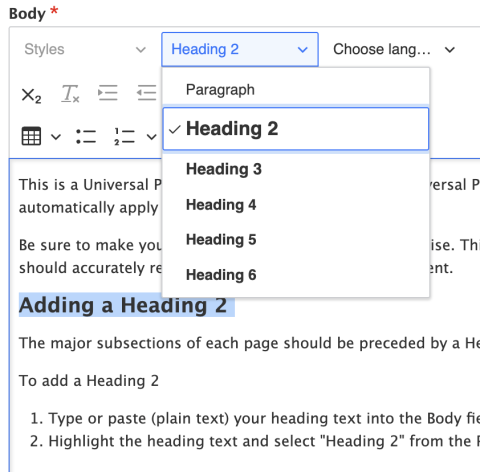Apply Heading 6 format

tap(296, 275)
